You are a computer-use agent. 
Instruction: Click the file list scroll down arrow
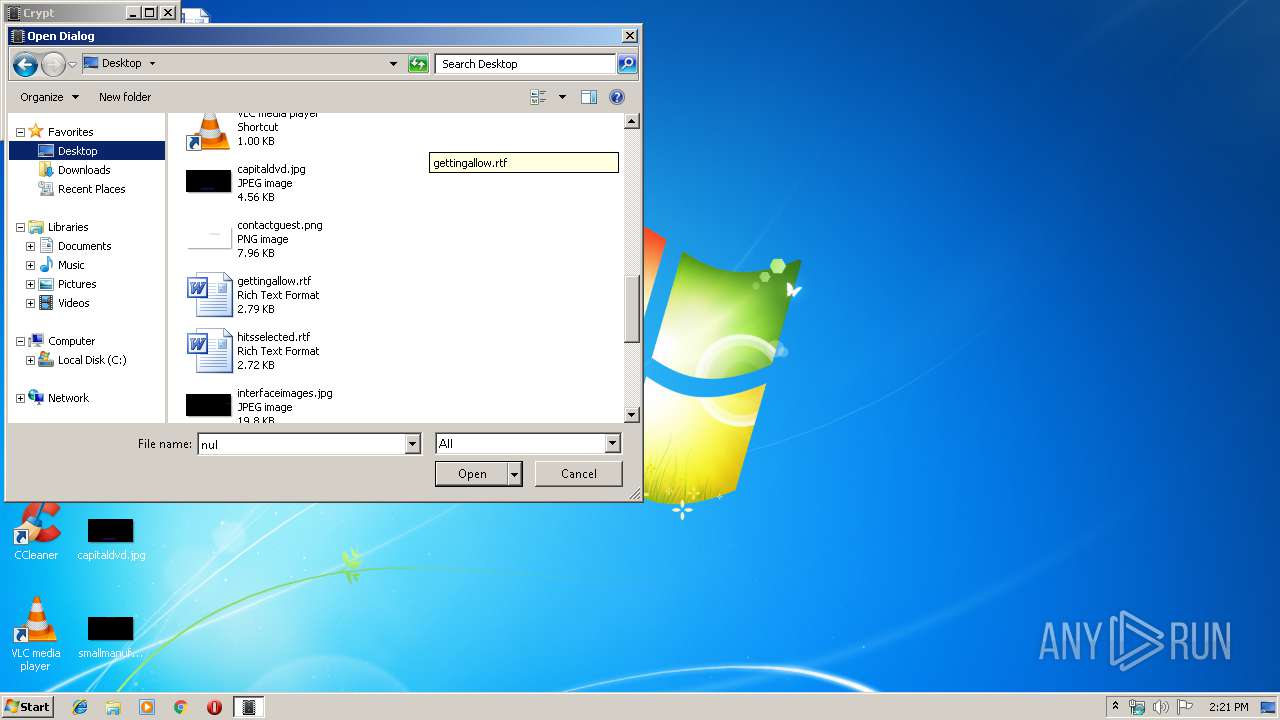click(631, 414)
